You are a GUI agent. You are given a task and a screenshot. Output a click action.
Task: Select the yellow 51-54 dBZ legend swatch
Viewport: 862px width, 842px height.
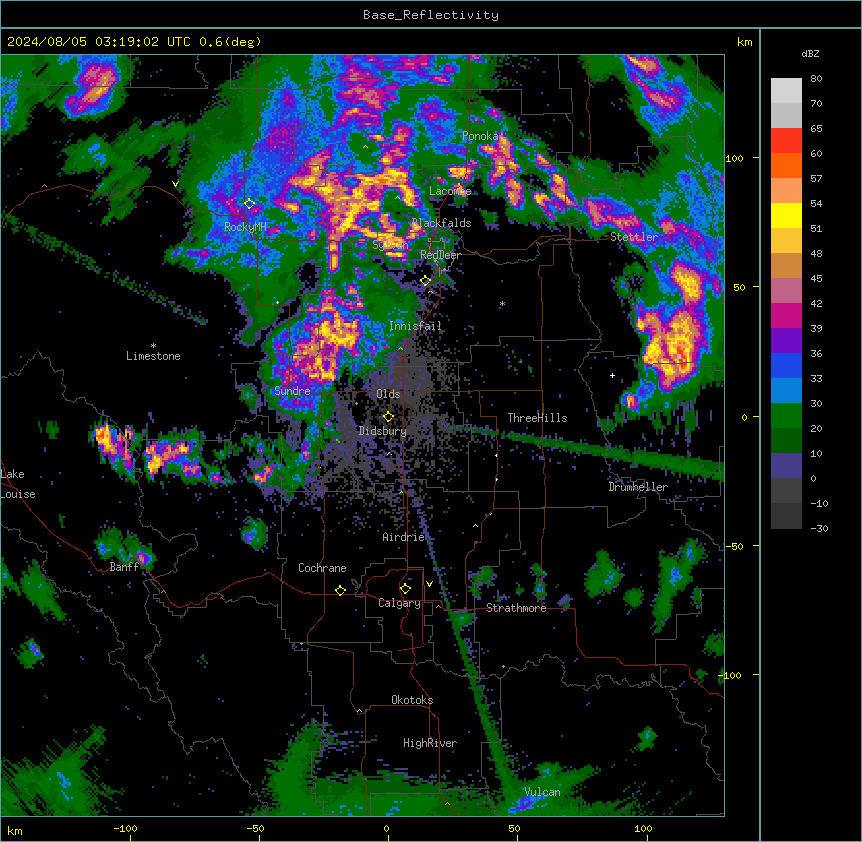(786, 215)
